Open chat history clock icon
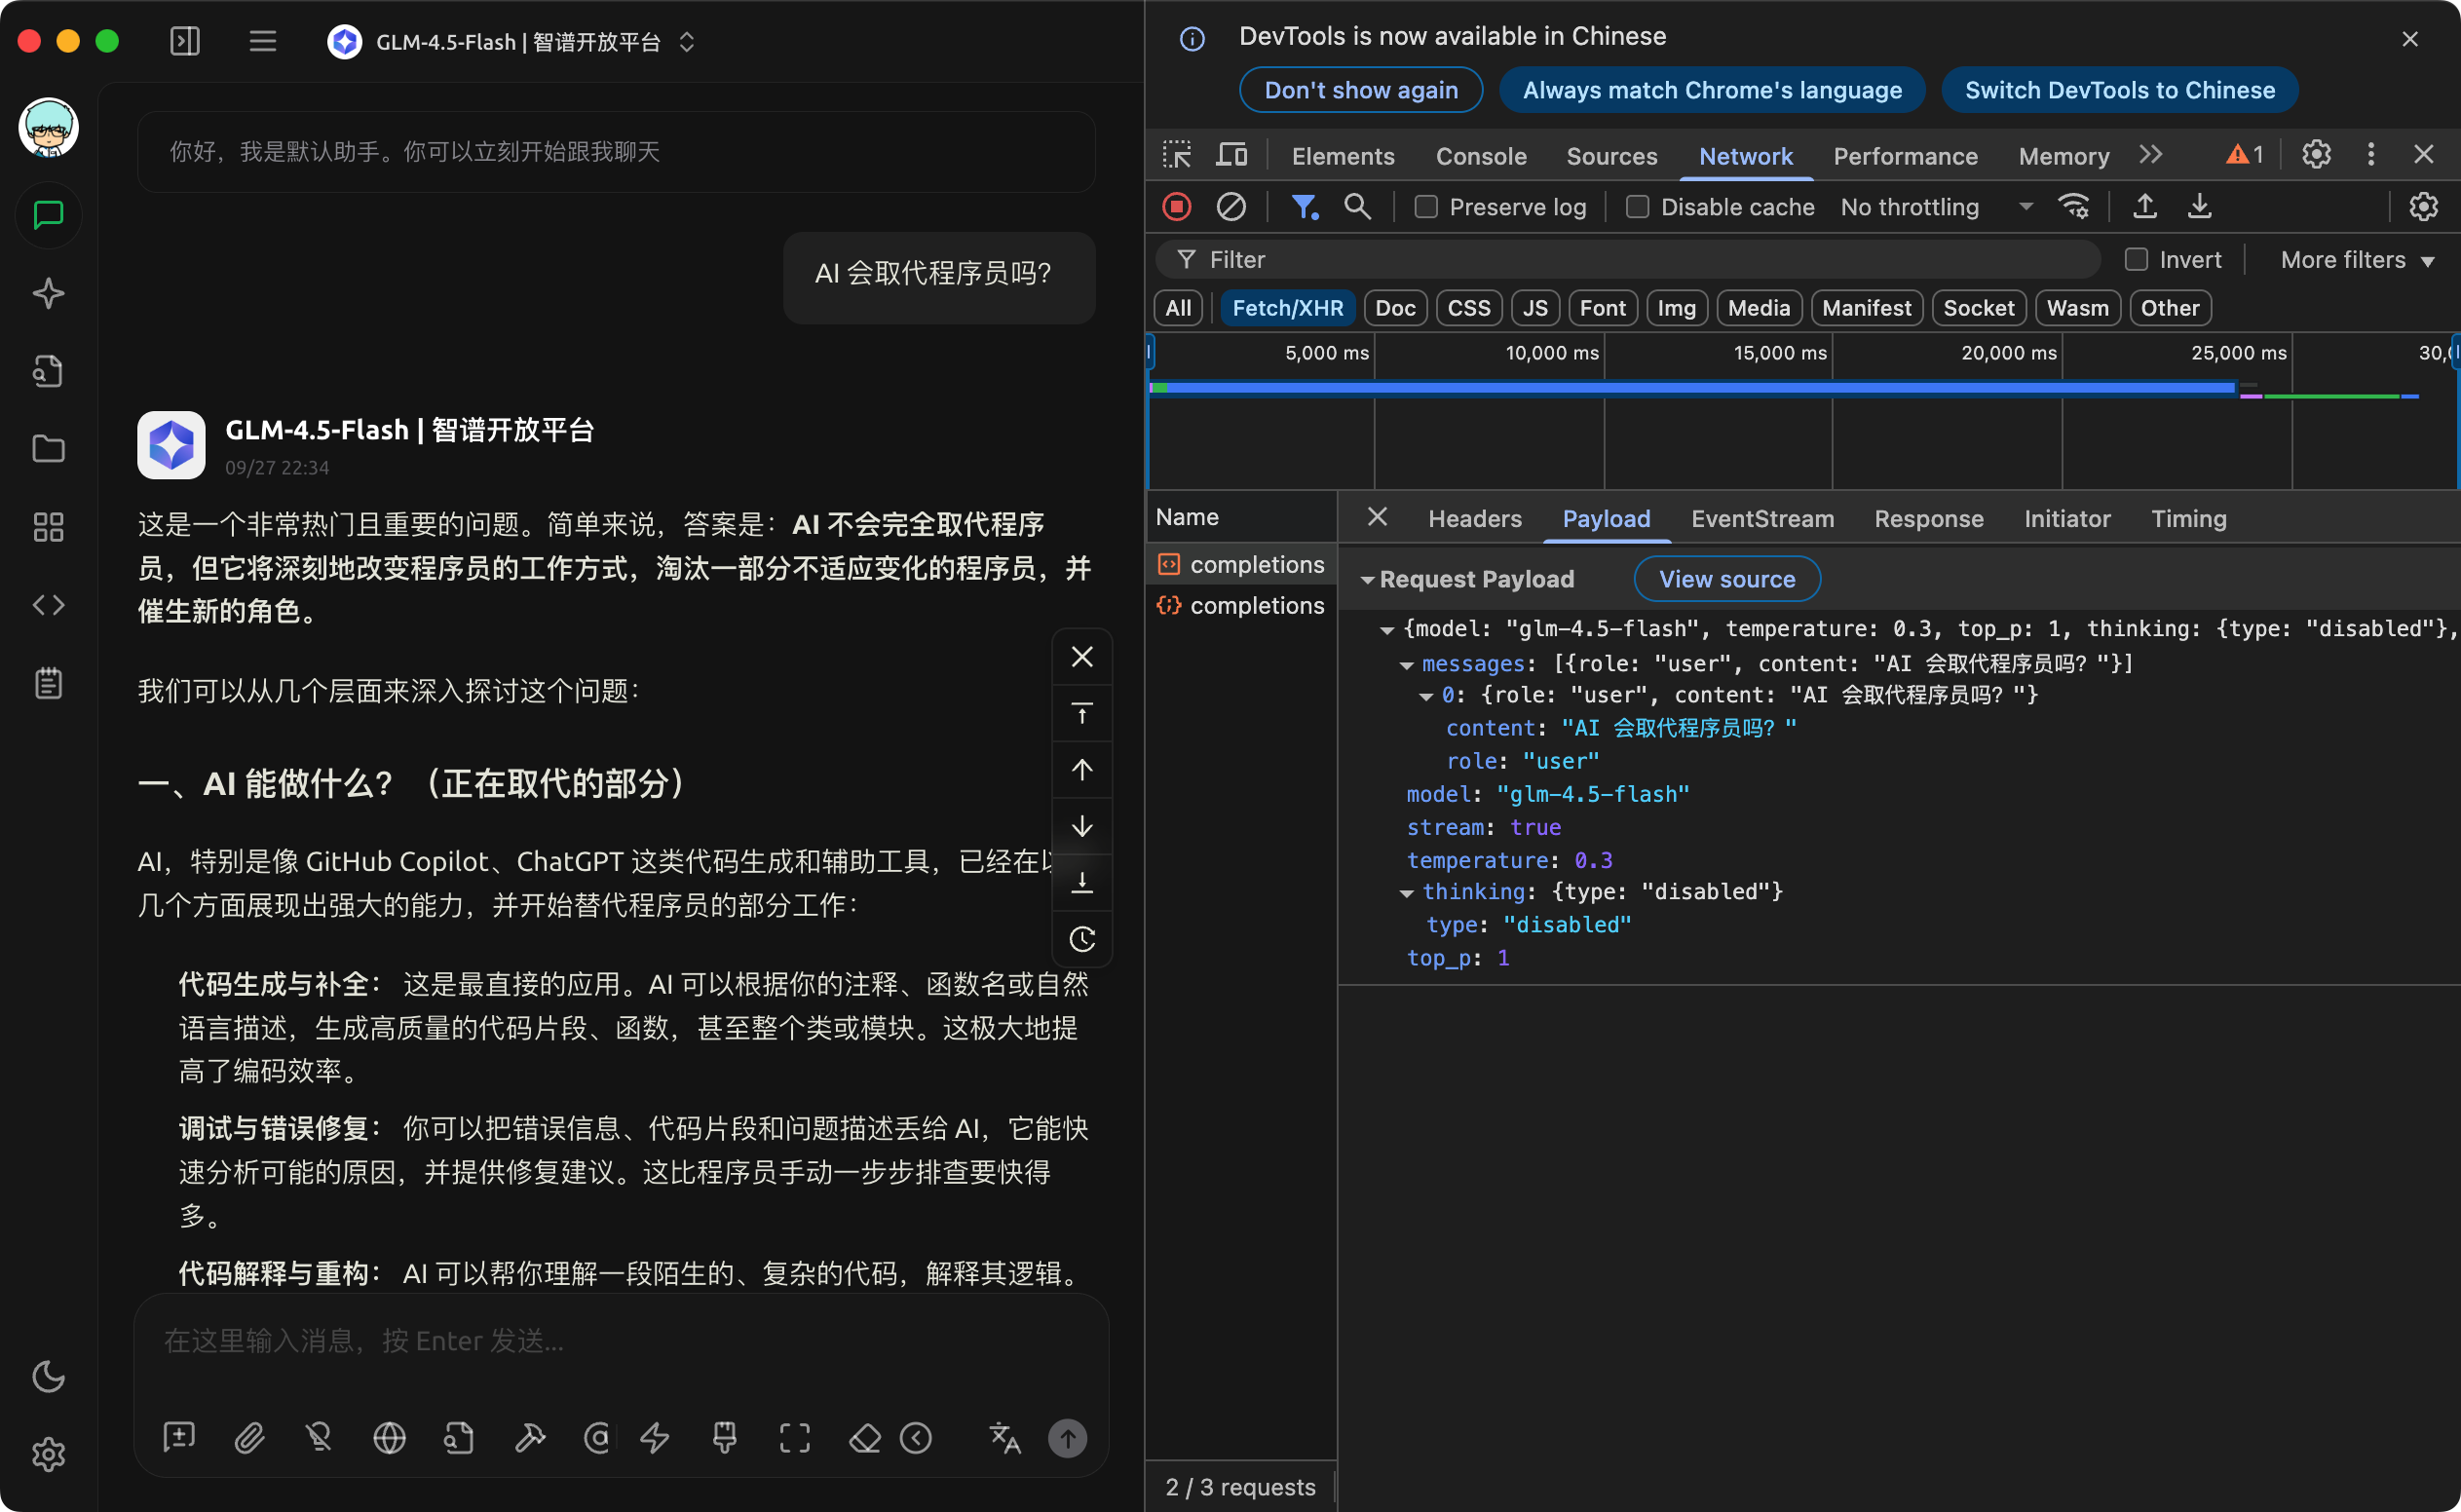Image resolution: width=2461 pixels, height=1512 pixels. point(1082,938)
